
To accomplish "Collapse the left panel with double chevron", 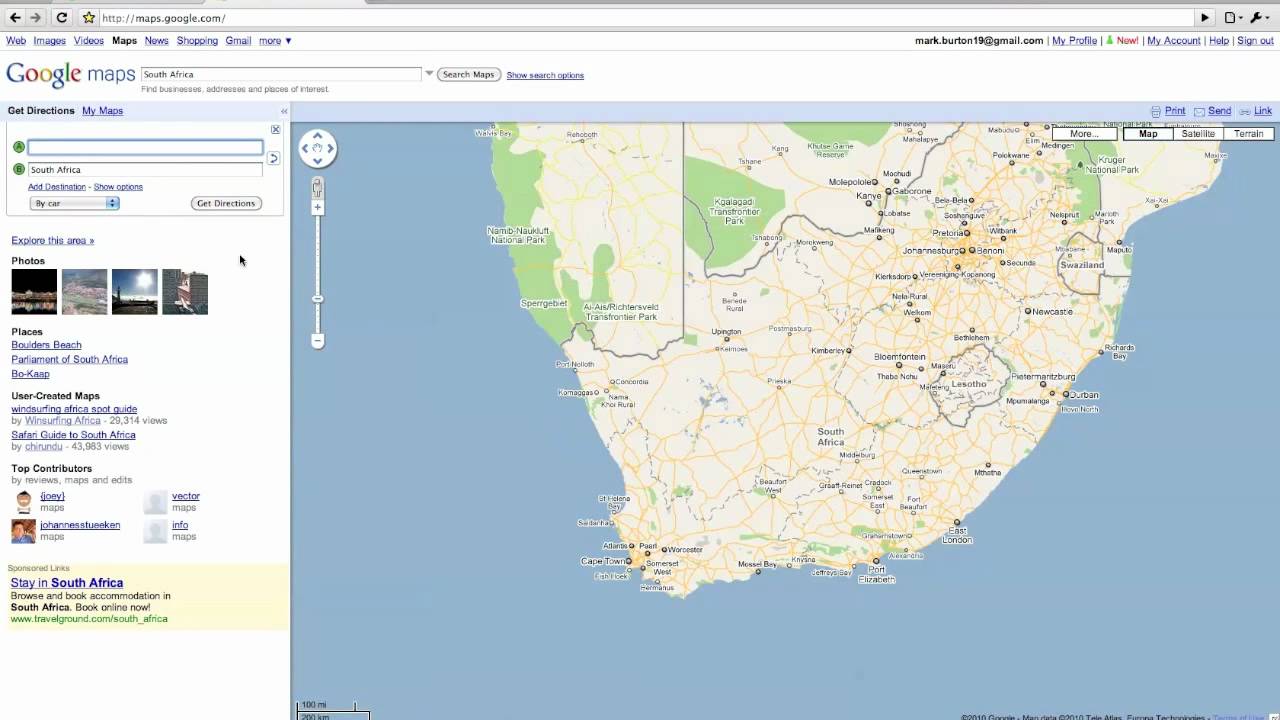I will point(284,111).
